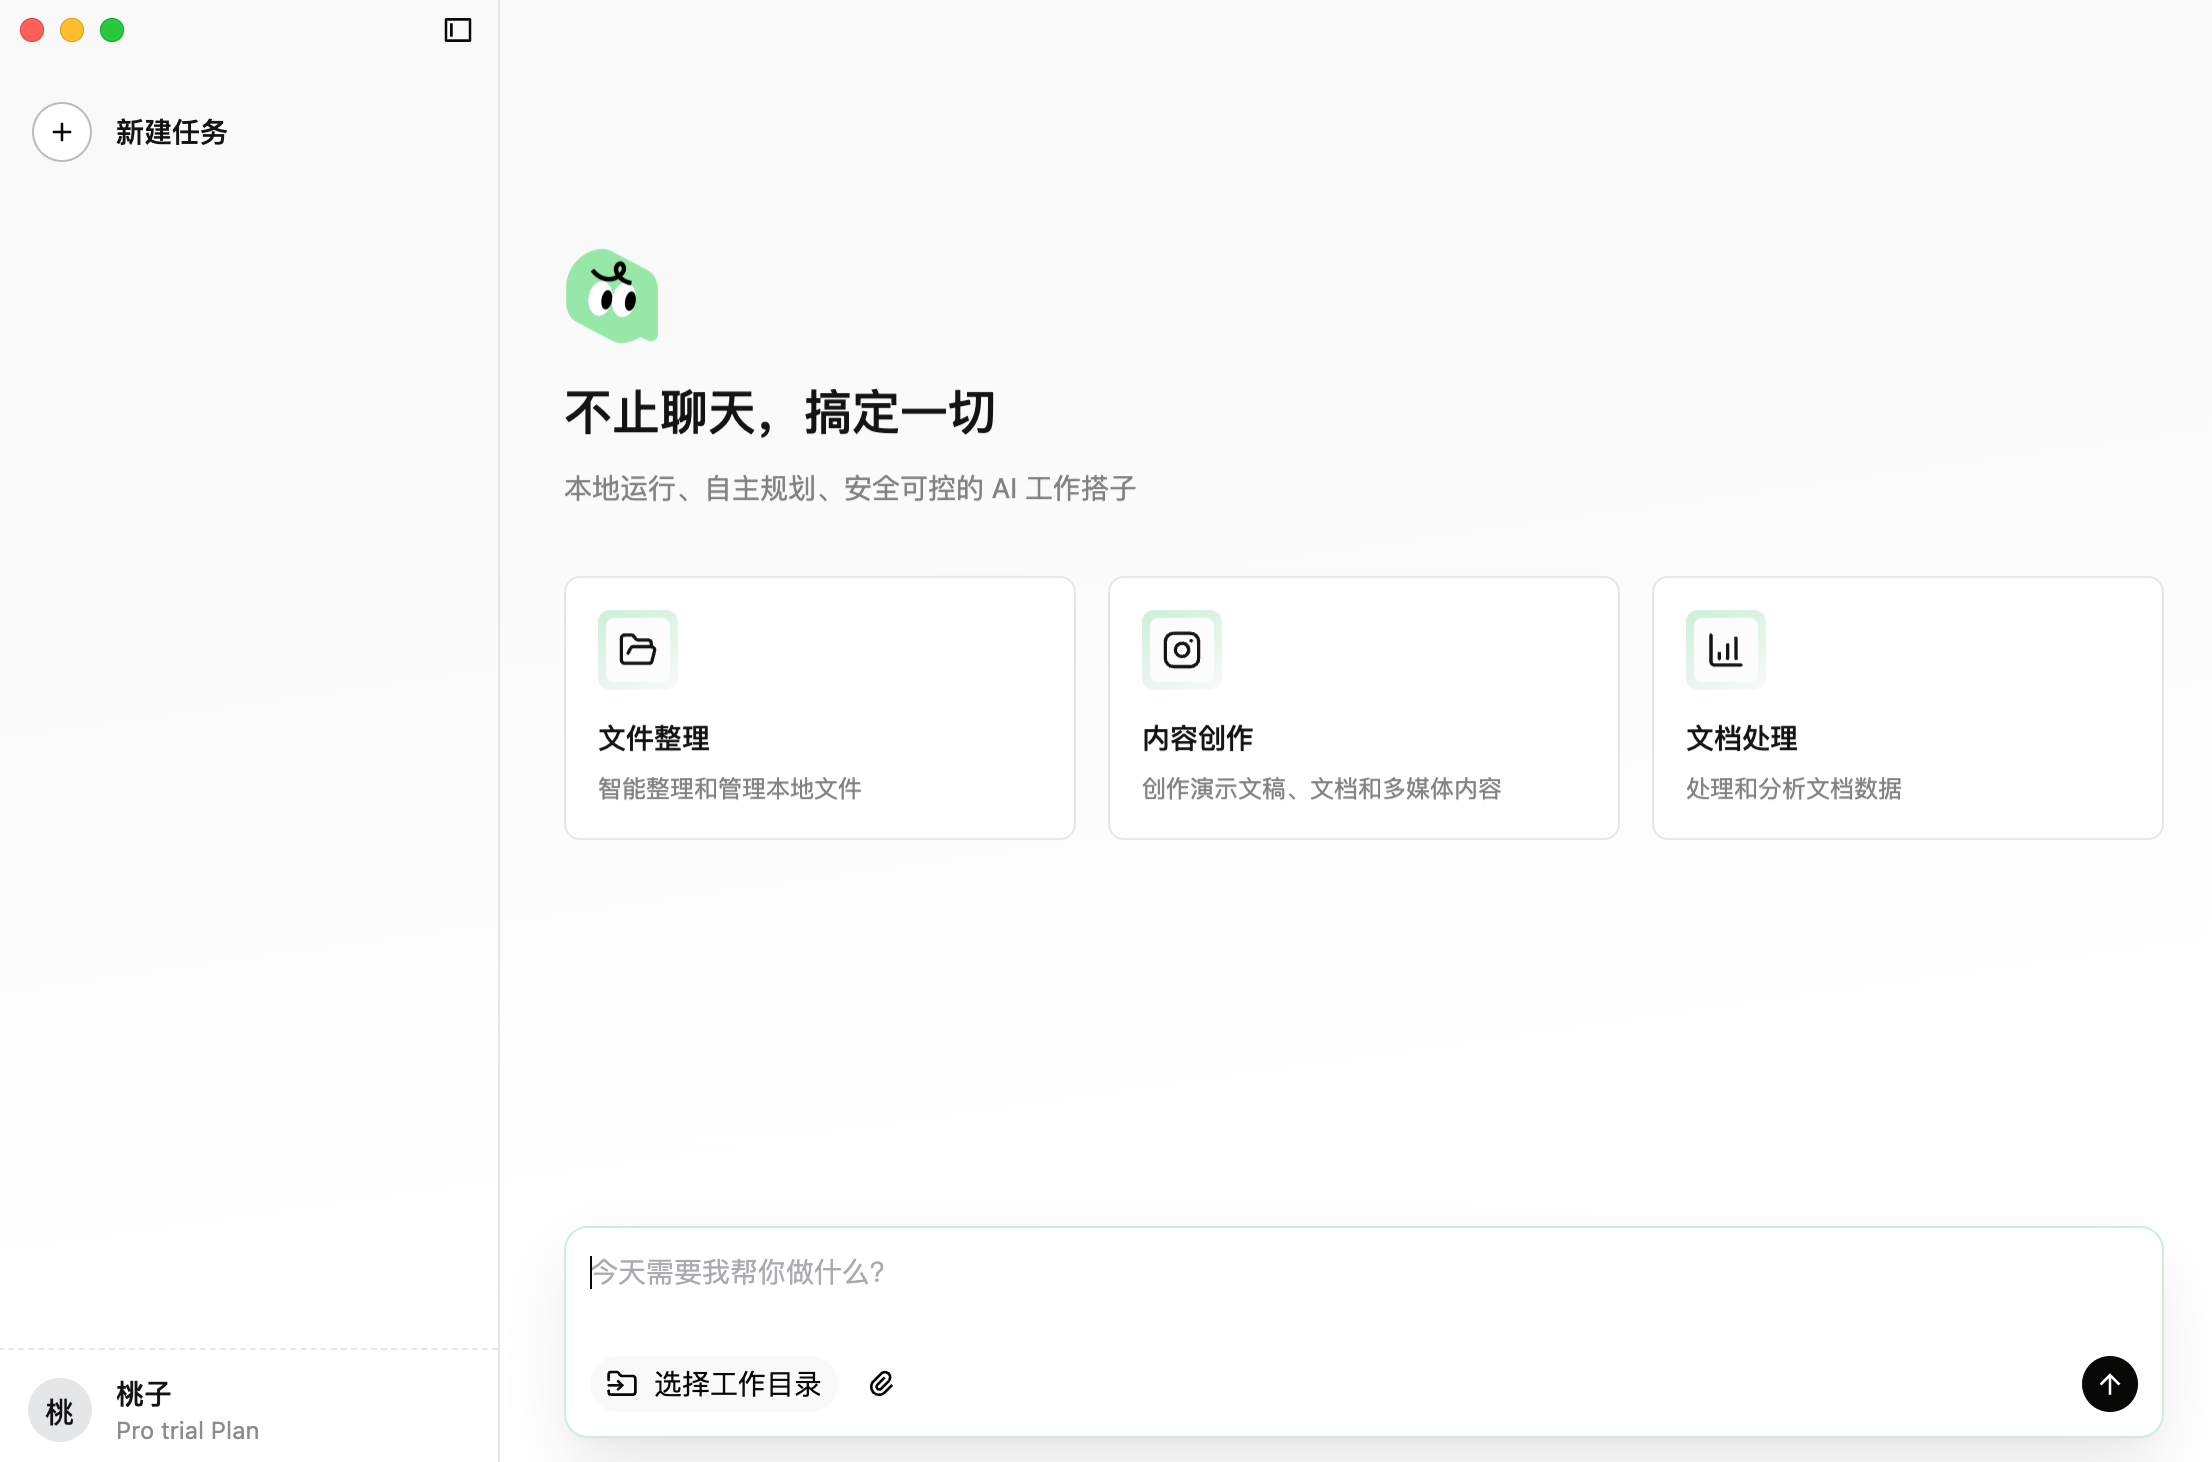Open the 文档处理 card

point(1907,707)
